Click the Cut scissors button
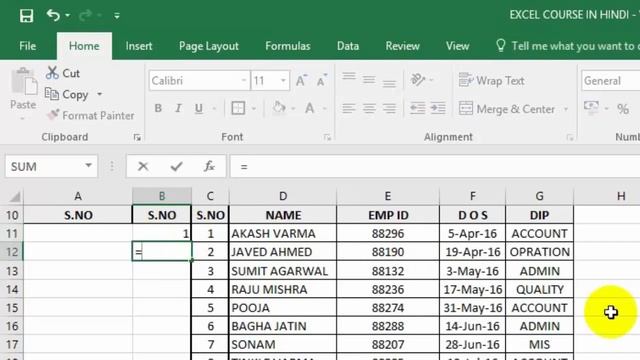The height and width of the screenshot is (360, 640). click(x=63, y=73)
